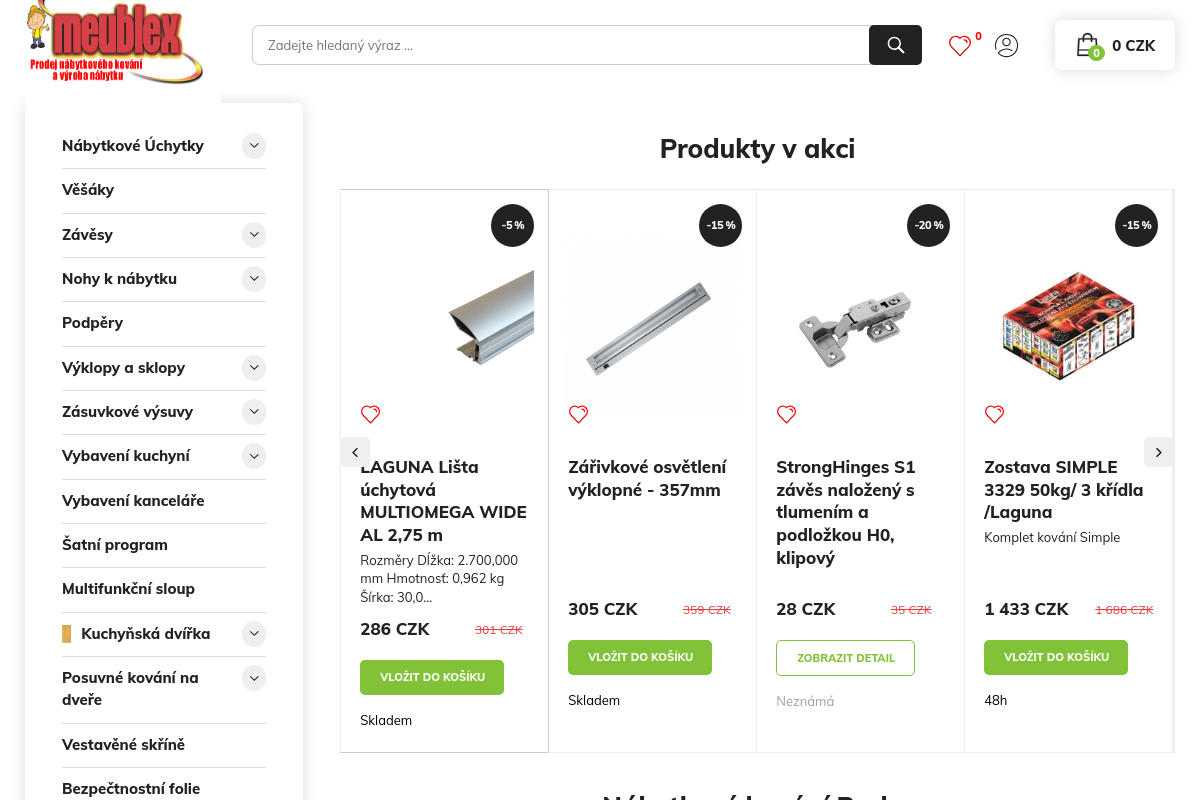Screen dimensions: 1200x800
Task: Expand Zásuvkové výsuvy category chevron
Action: (x=254, y=412)
